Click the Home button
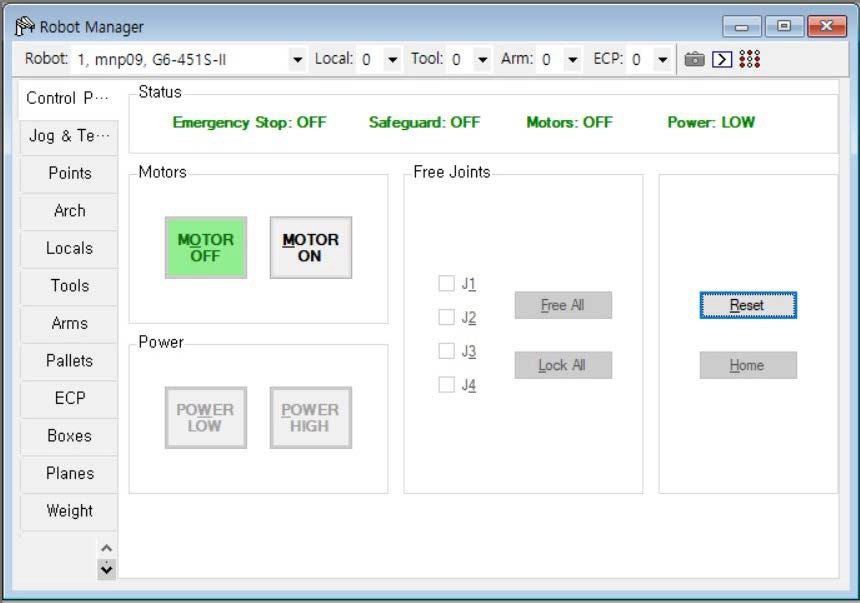This screenshot has width=860, height=603. coord(748,365)
